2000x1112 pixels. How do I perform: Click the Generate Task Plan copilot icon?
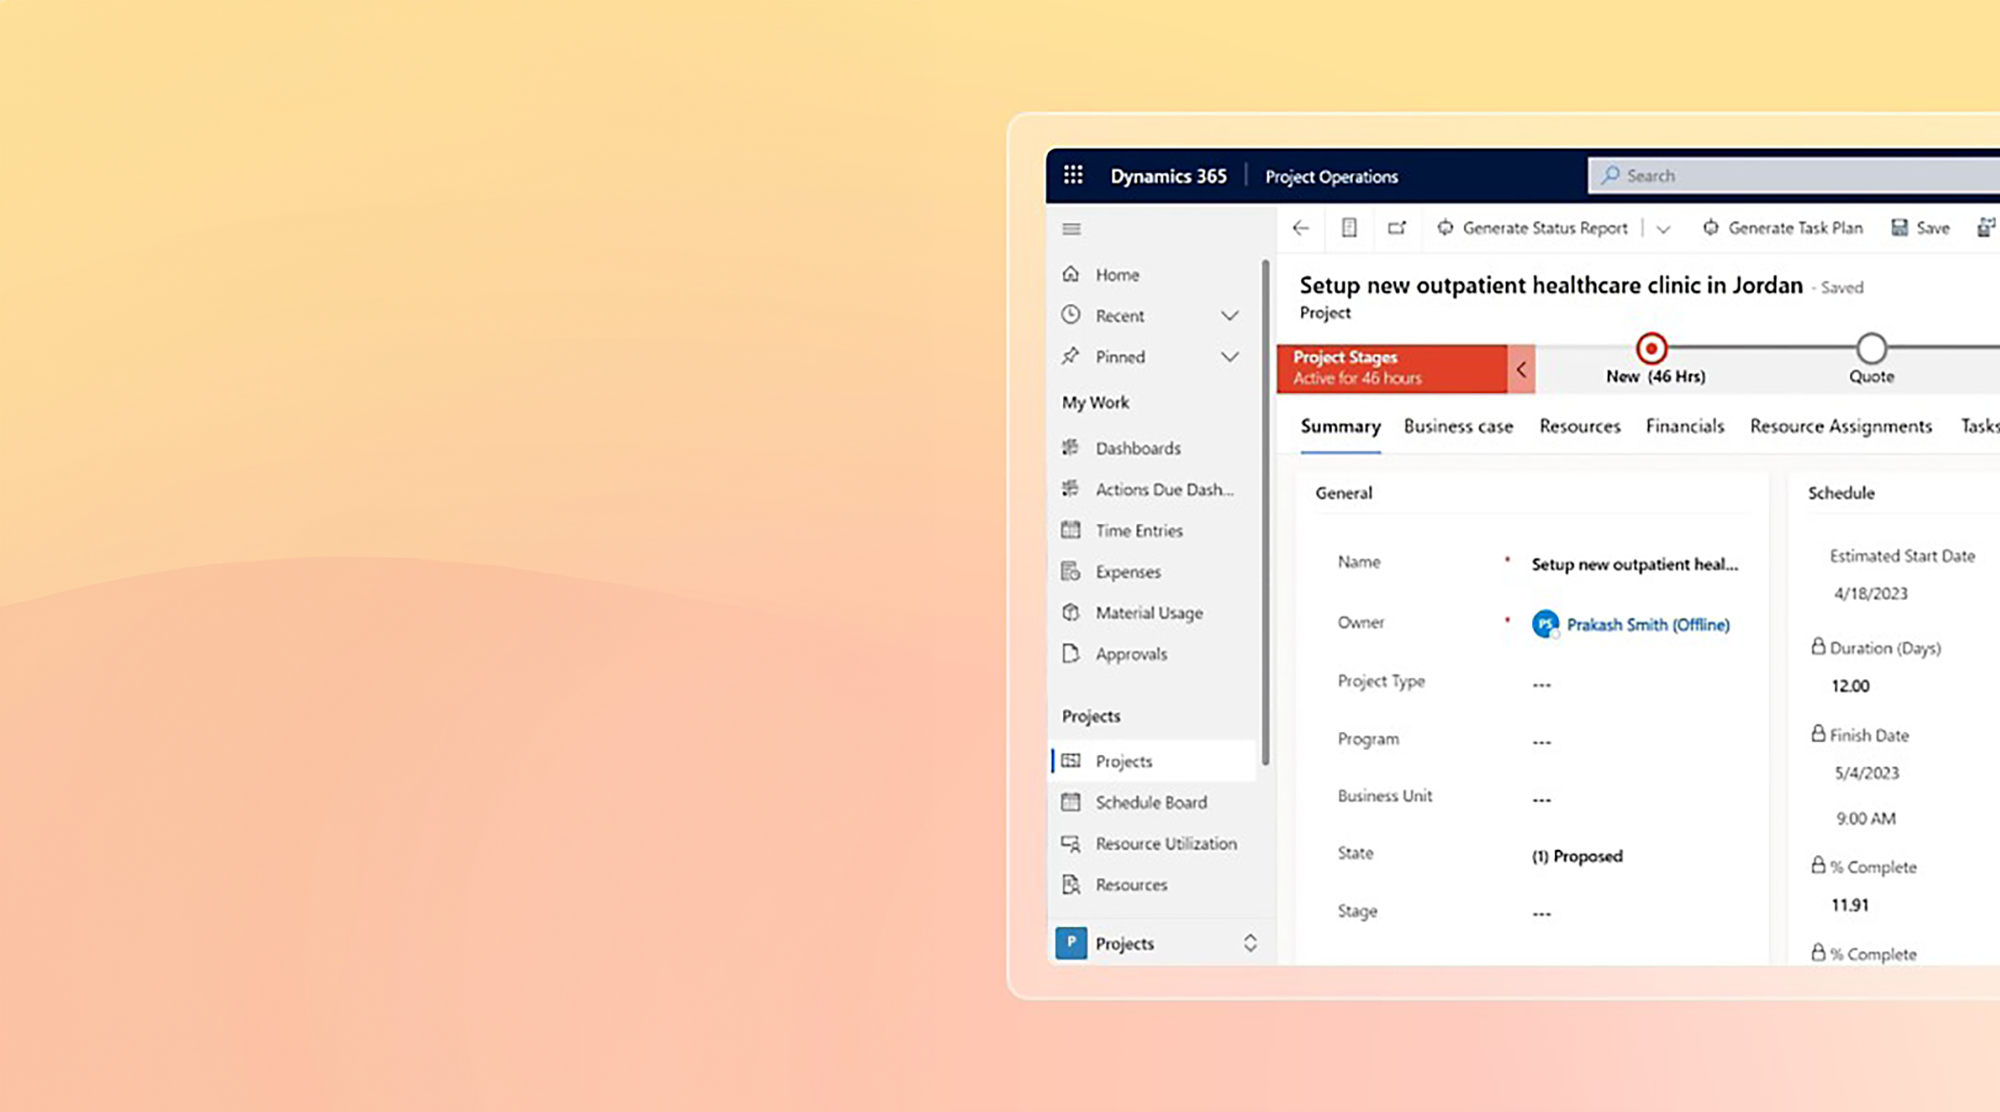click(x=1711, y=228)
